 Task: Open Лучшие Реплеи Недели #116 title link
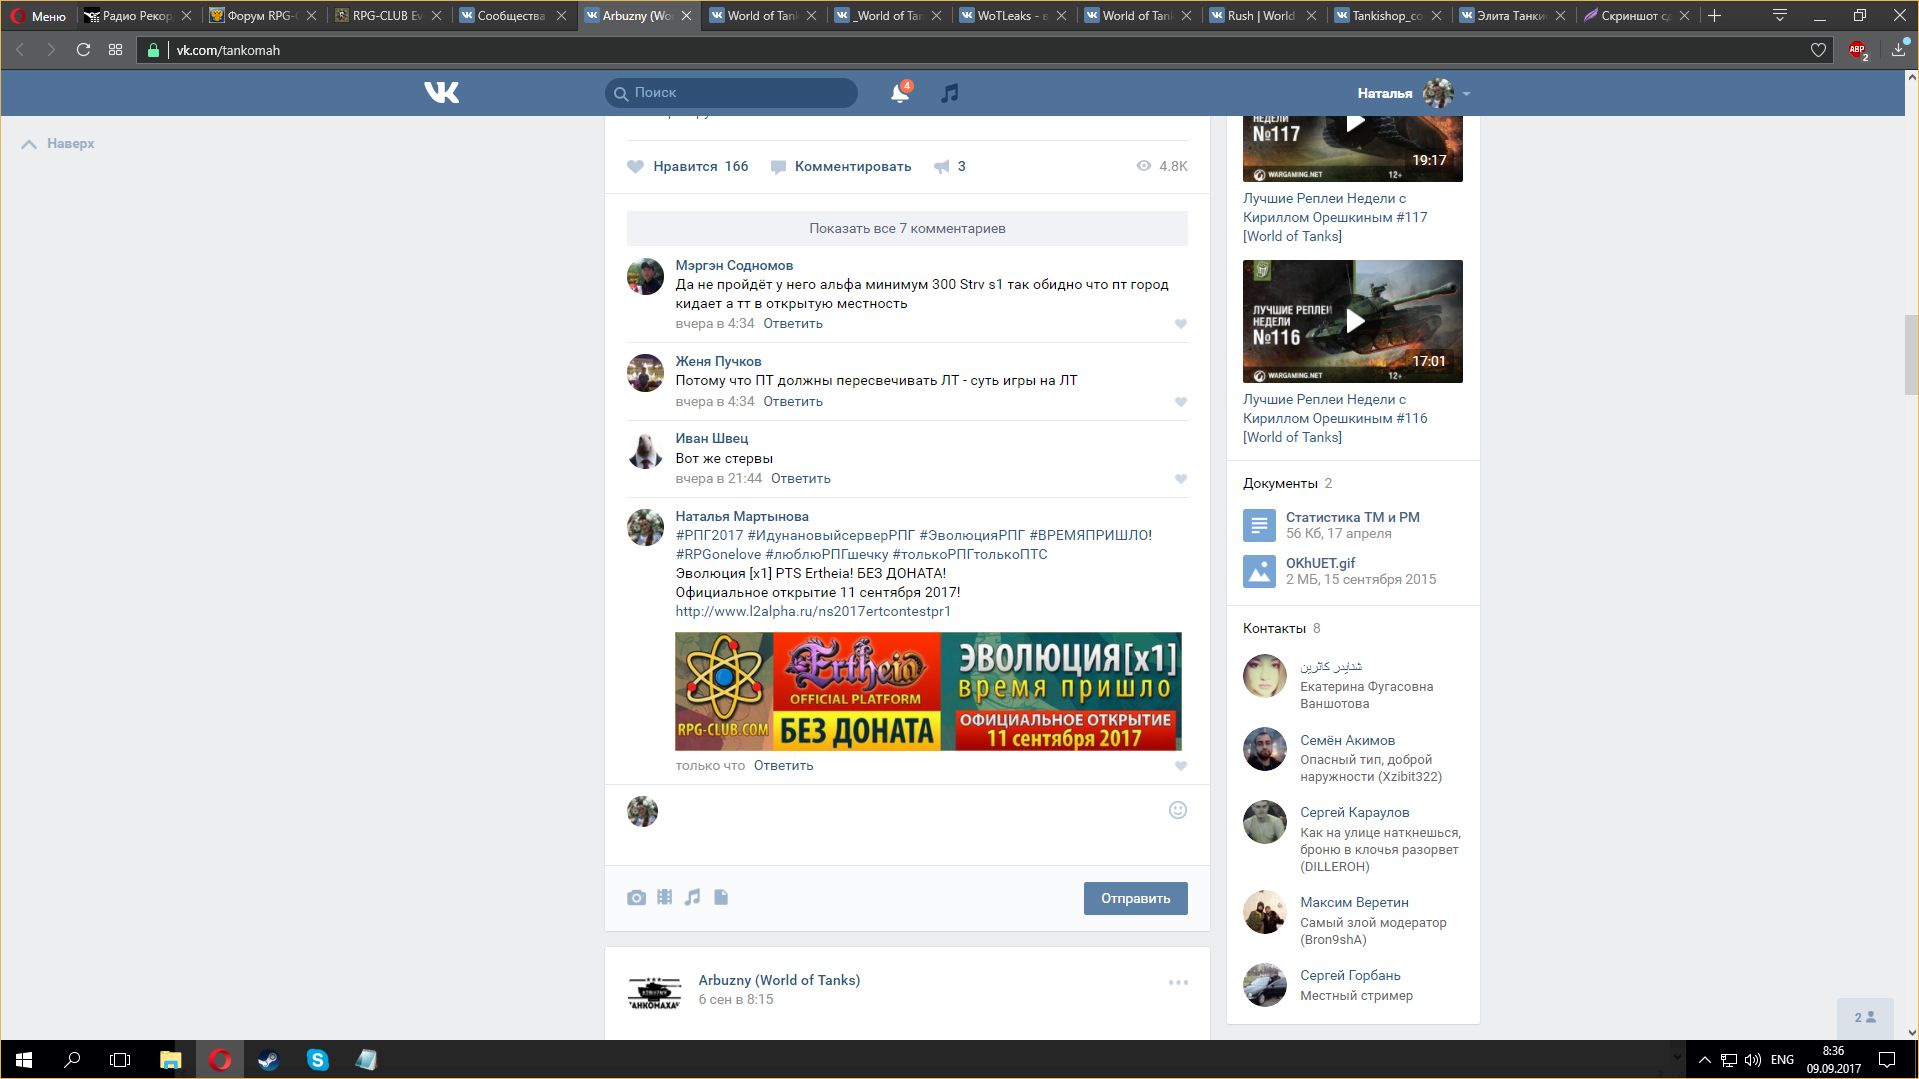click(1335, 418)
